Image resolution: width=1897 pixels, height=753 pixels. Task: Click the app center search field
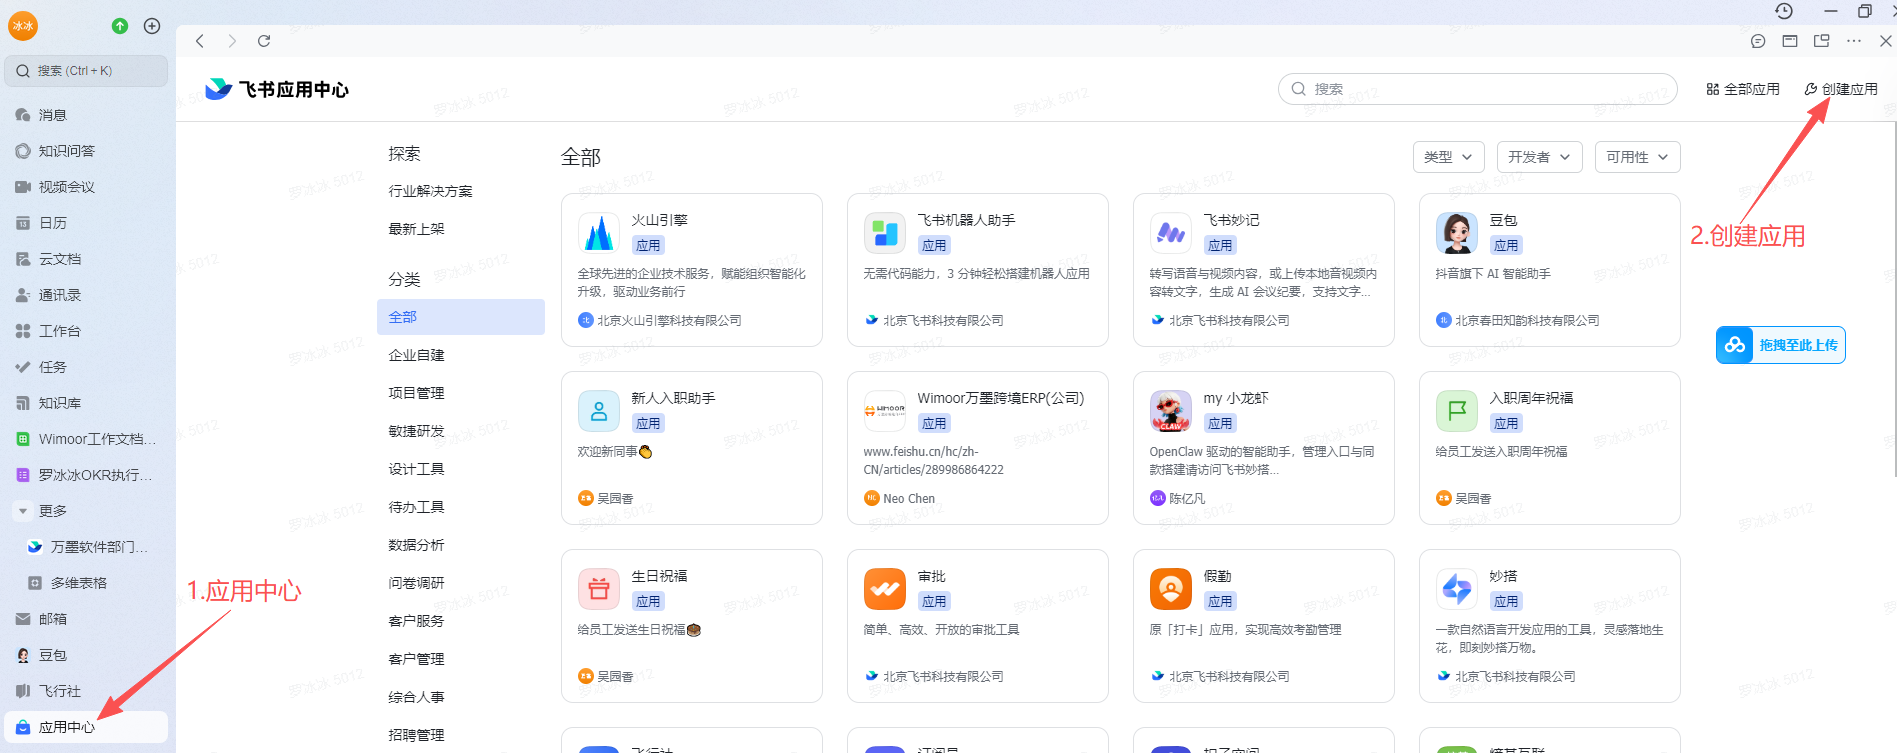pyautogui.click(x=1477, y=89)
